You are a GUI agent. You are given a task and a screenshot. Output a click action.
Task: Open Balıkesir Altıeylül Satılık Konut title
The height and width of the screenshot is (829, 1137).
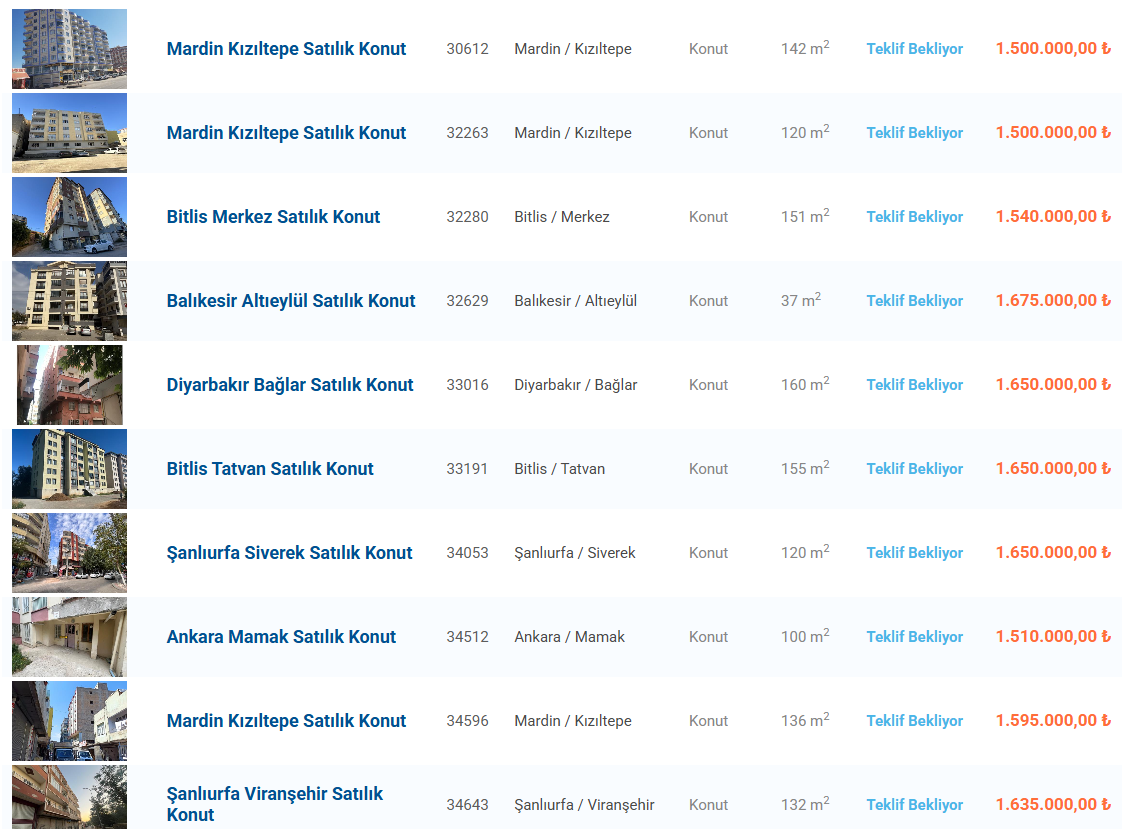click(291, 301)
